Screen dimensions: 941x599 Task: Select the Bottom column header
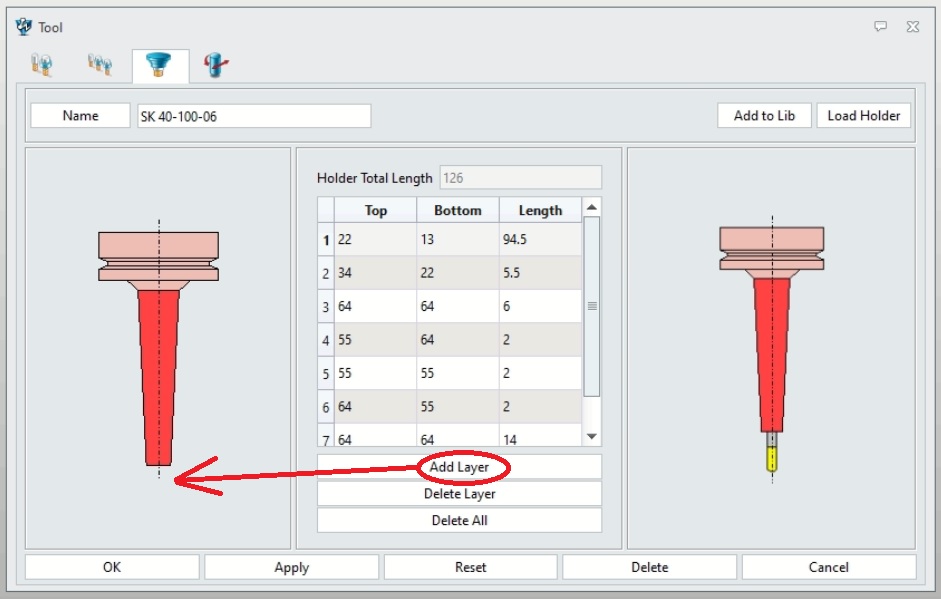click(458, 210)
